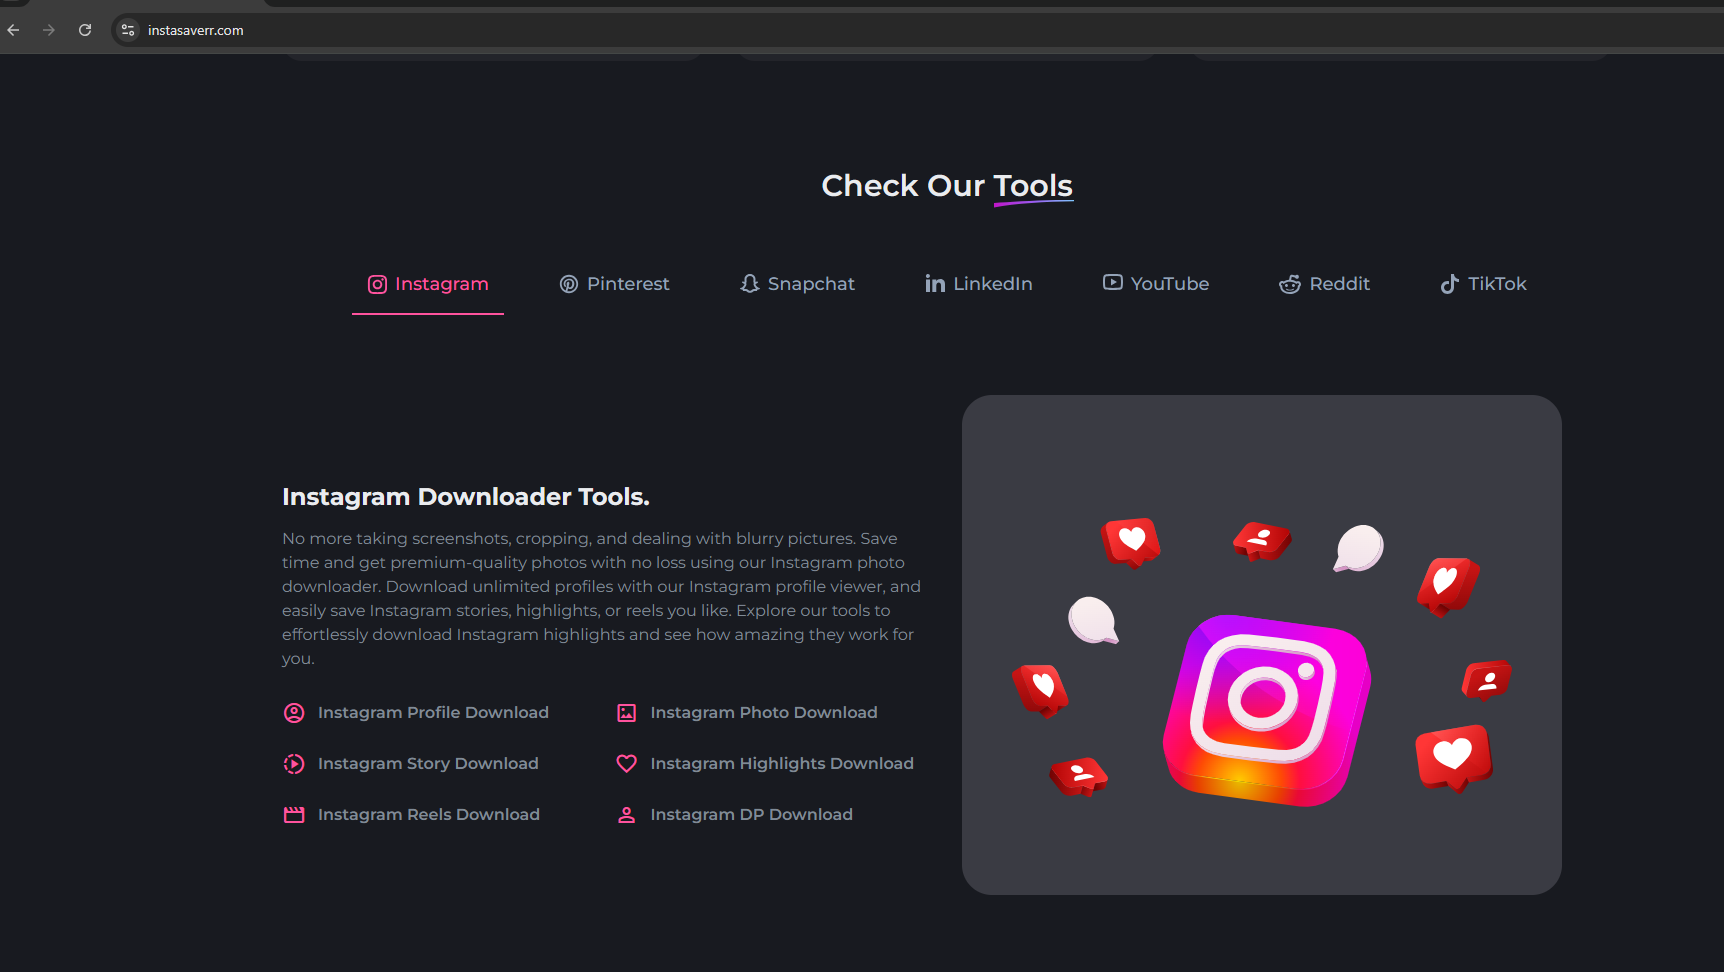Screen dimensions: 1724x972
Task: Click the picture icon beside Photo Download
Action: click(x=627, y=713)
